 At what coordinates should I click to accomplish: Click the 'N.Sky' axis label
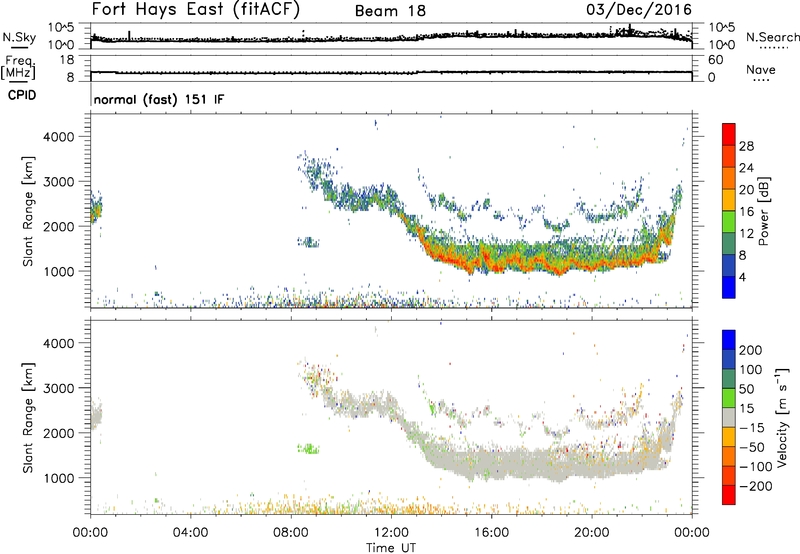[19, 37]
